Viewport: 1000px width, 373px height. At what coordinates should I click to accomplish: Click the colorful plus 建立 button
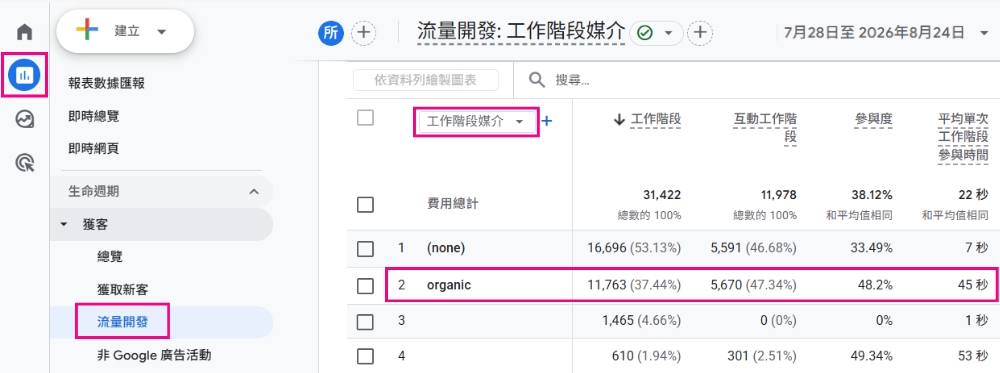click(x=125, y=31)
